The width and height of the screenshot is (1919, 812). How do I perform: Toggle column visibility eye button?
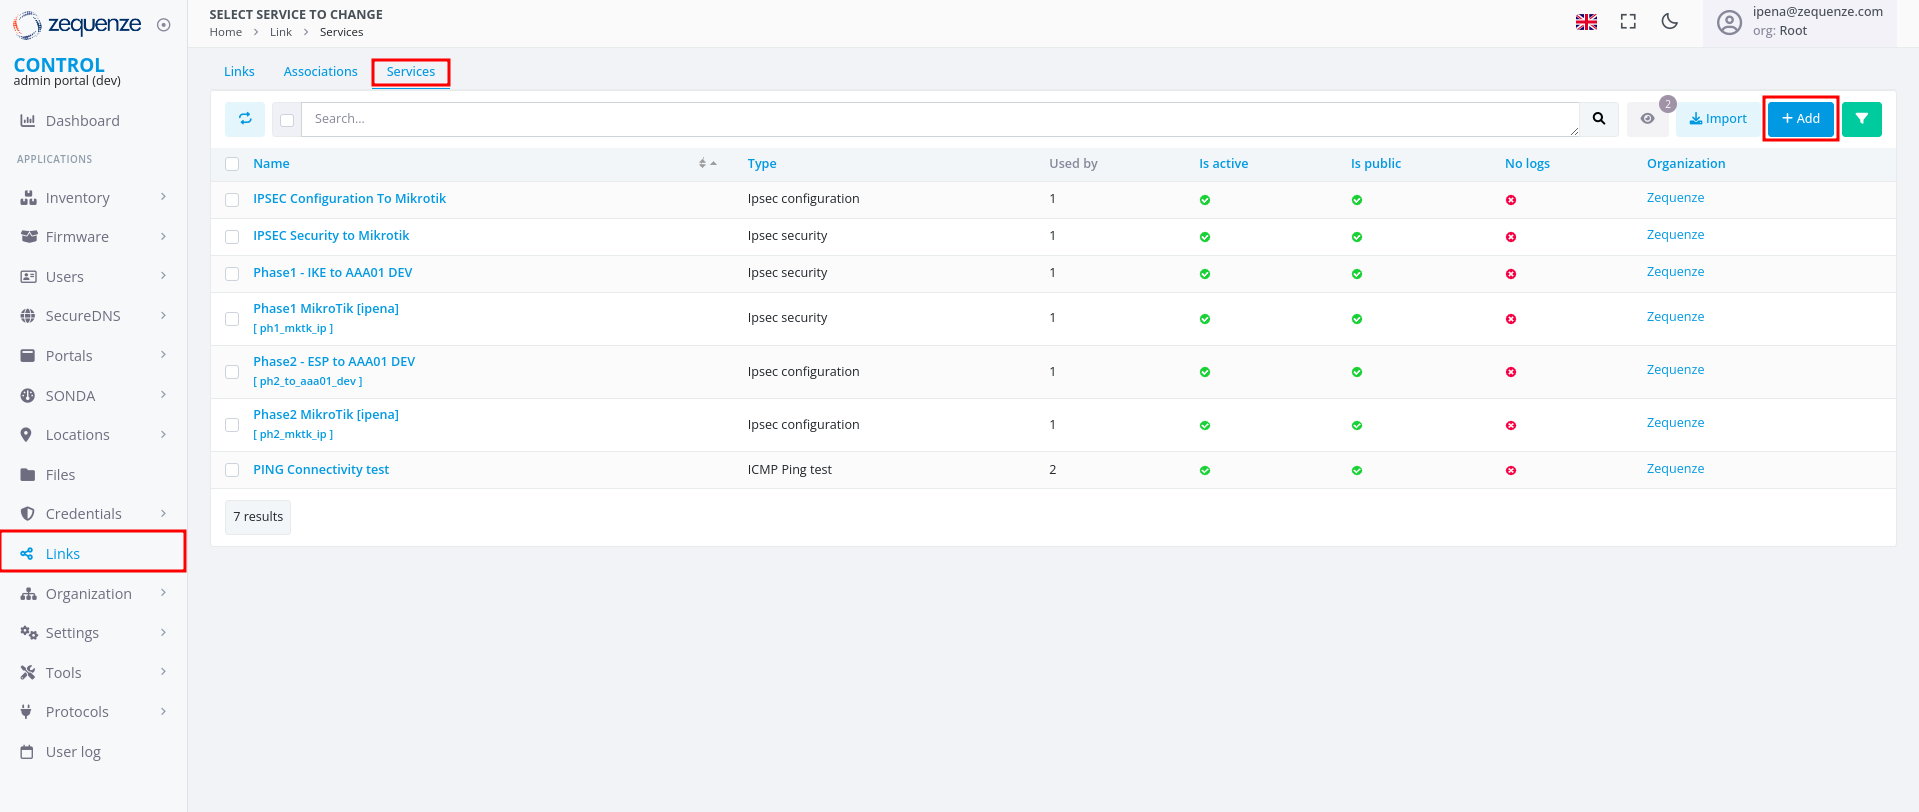point(1647,119)
